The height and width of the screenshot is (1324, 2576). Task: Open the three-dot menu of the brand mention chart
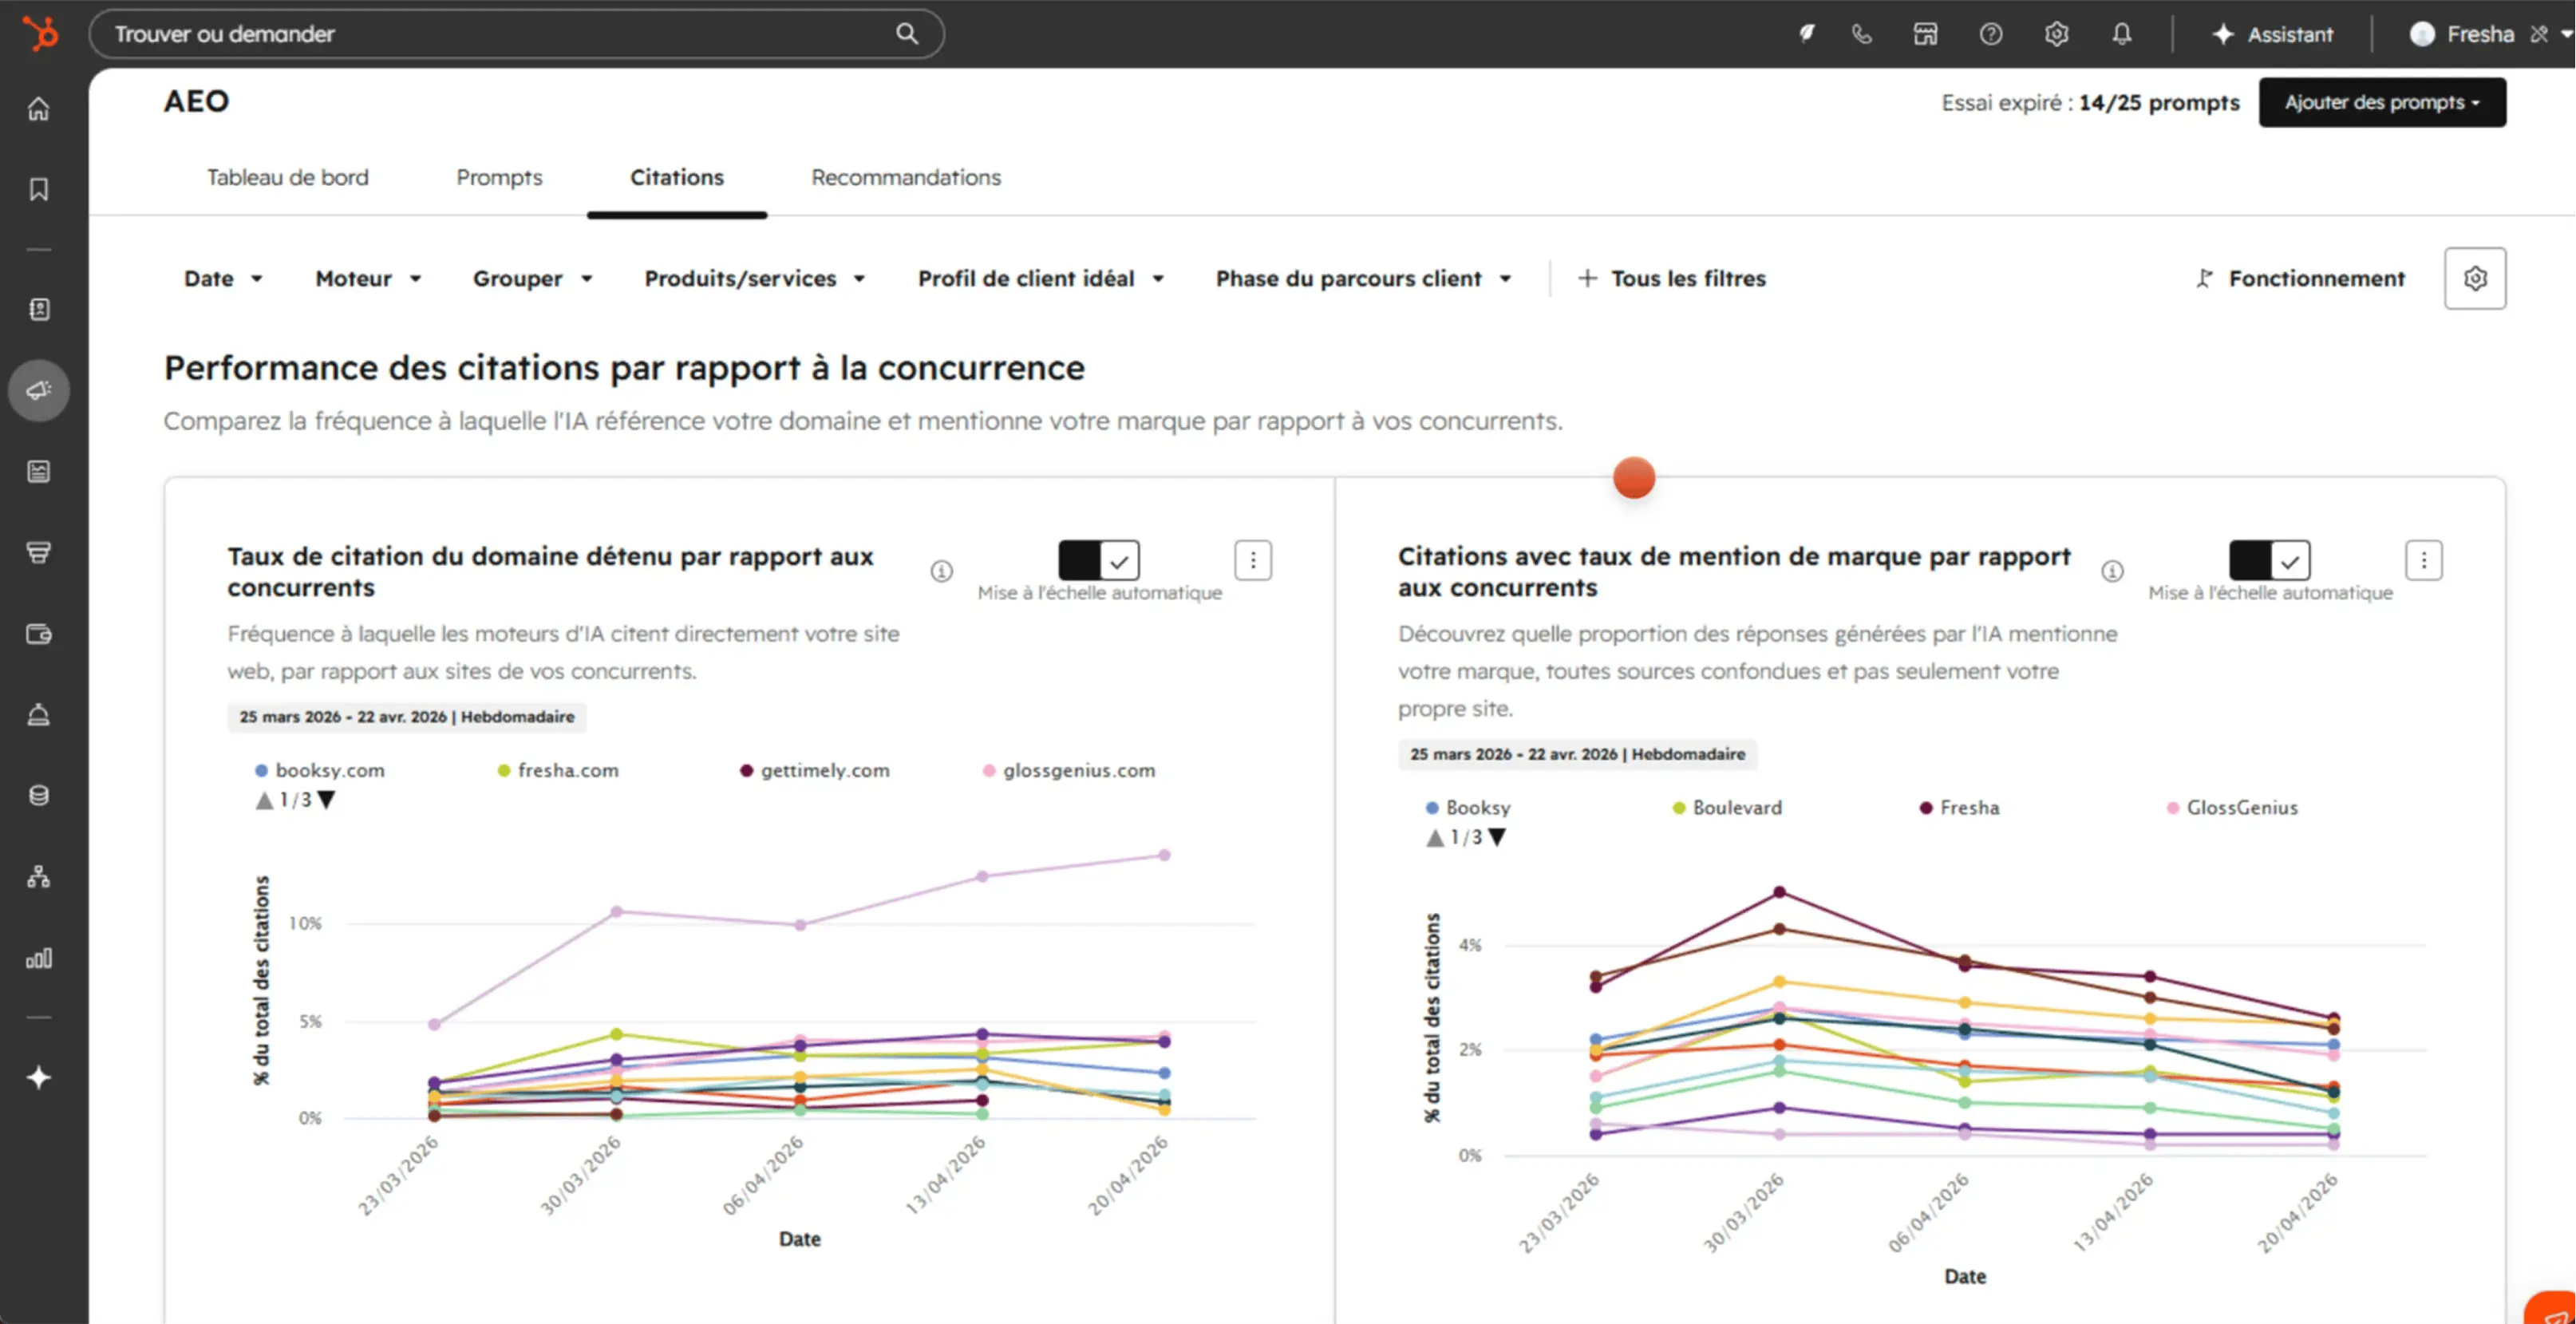point(2423,560)
